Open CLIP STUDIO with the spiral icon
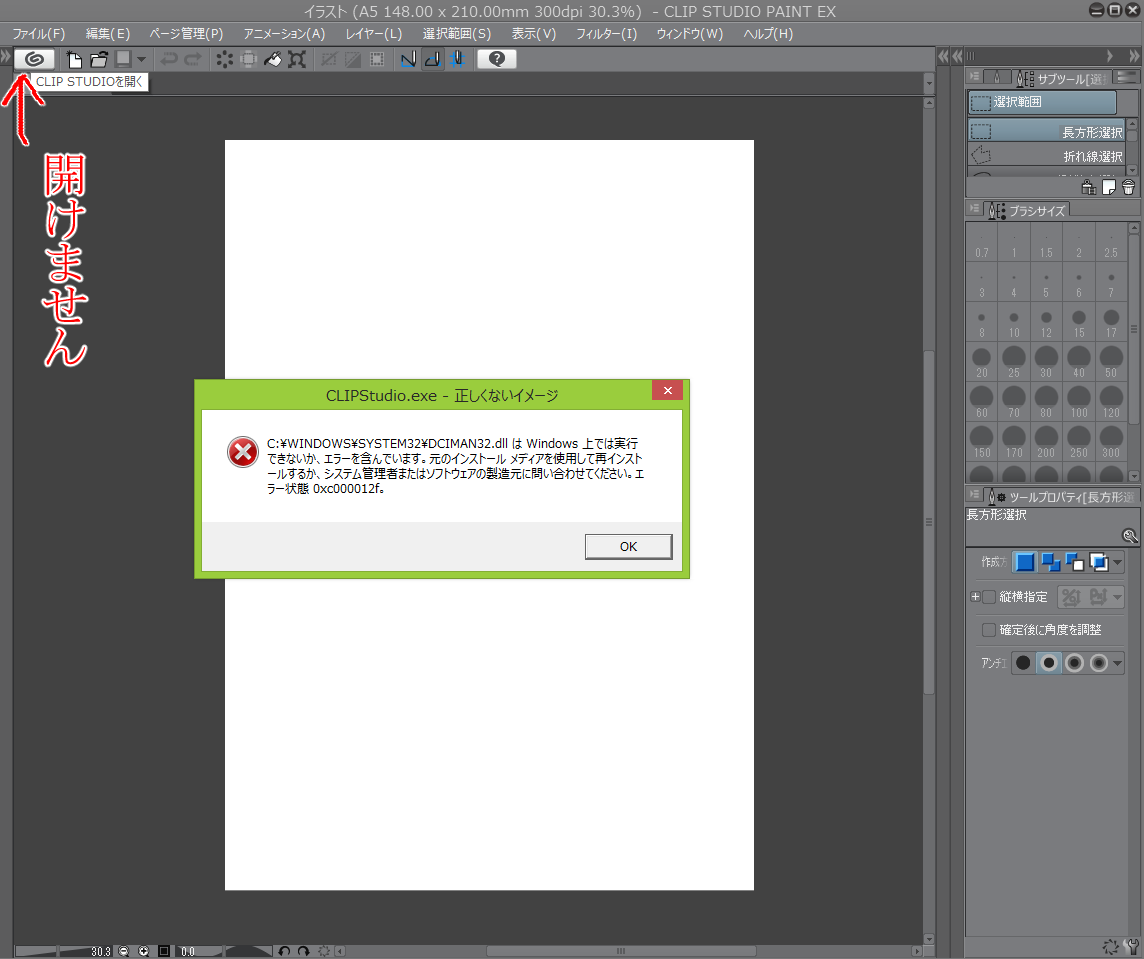The image size is (1144, 959). pos(34,59)
